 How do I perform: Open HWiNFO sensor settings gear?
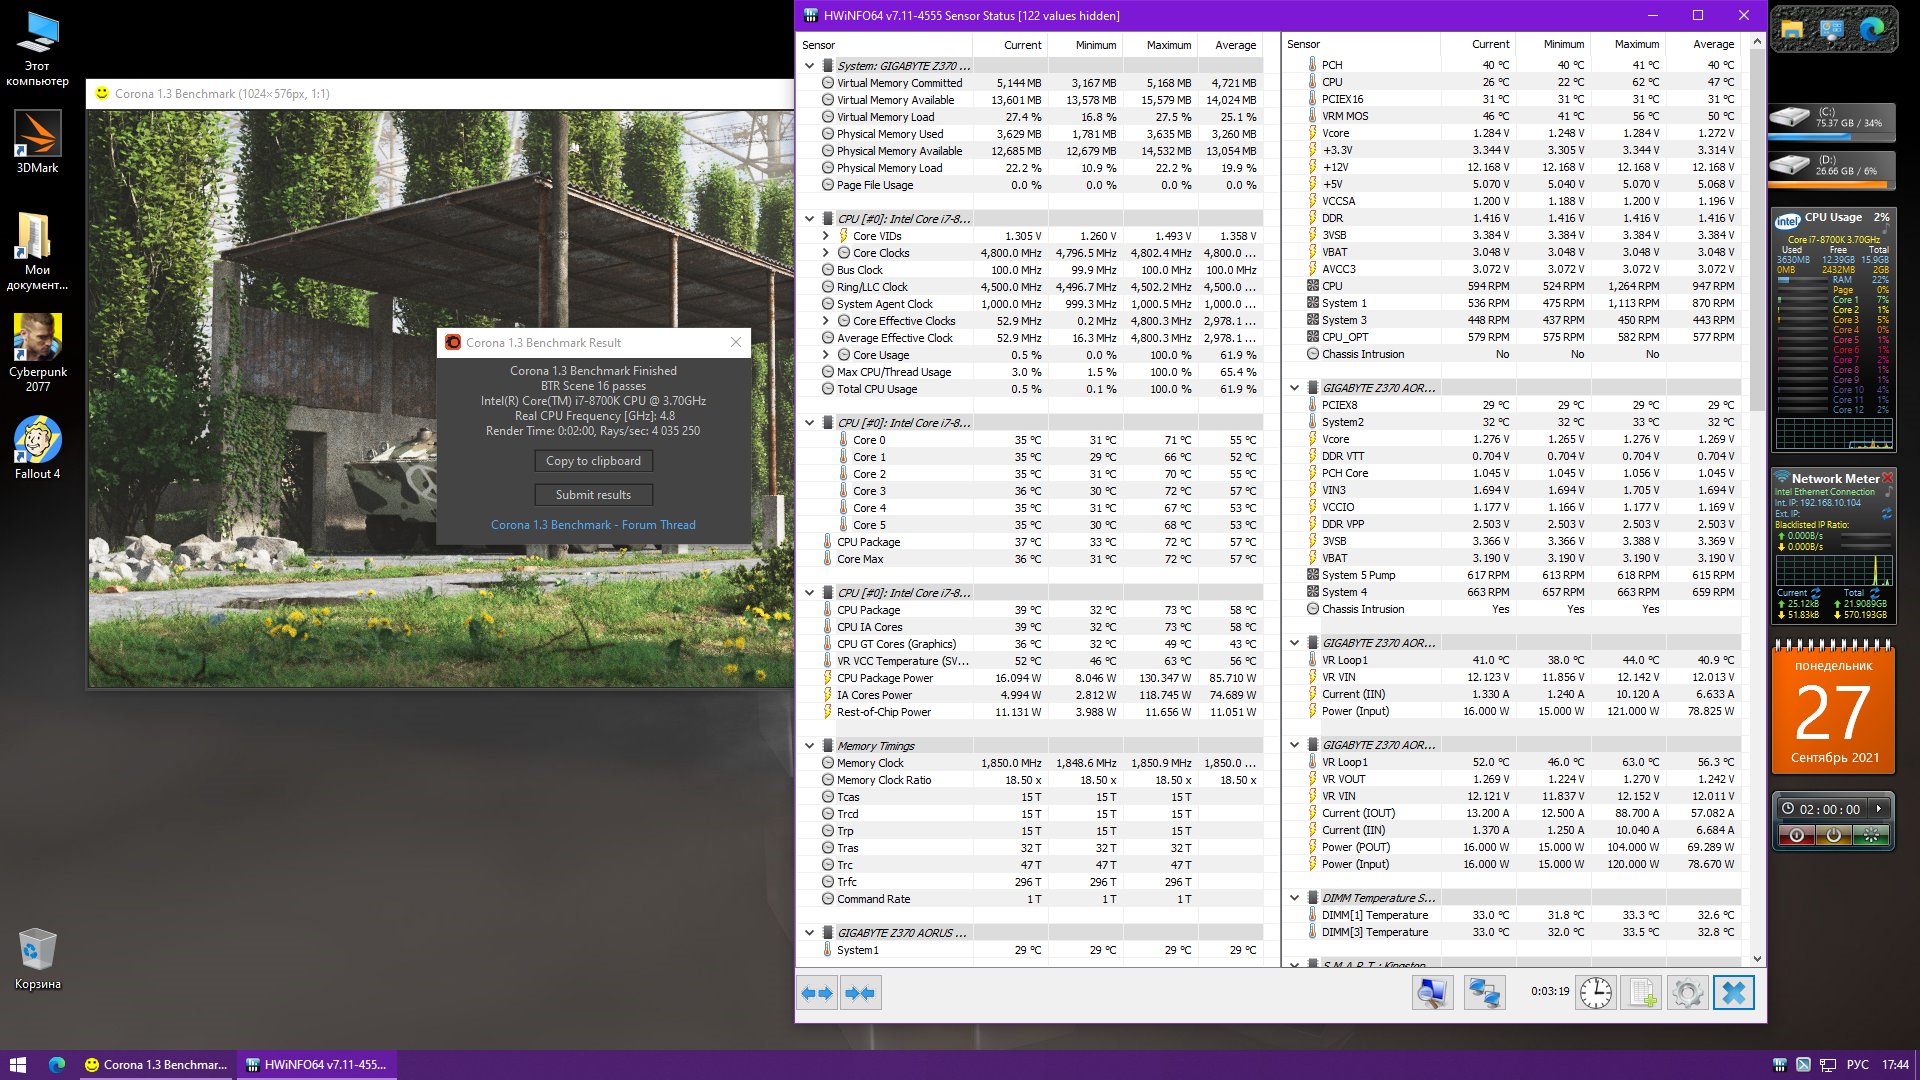(x=1687, y=993)
